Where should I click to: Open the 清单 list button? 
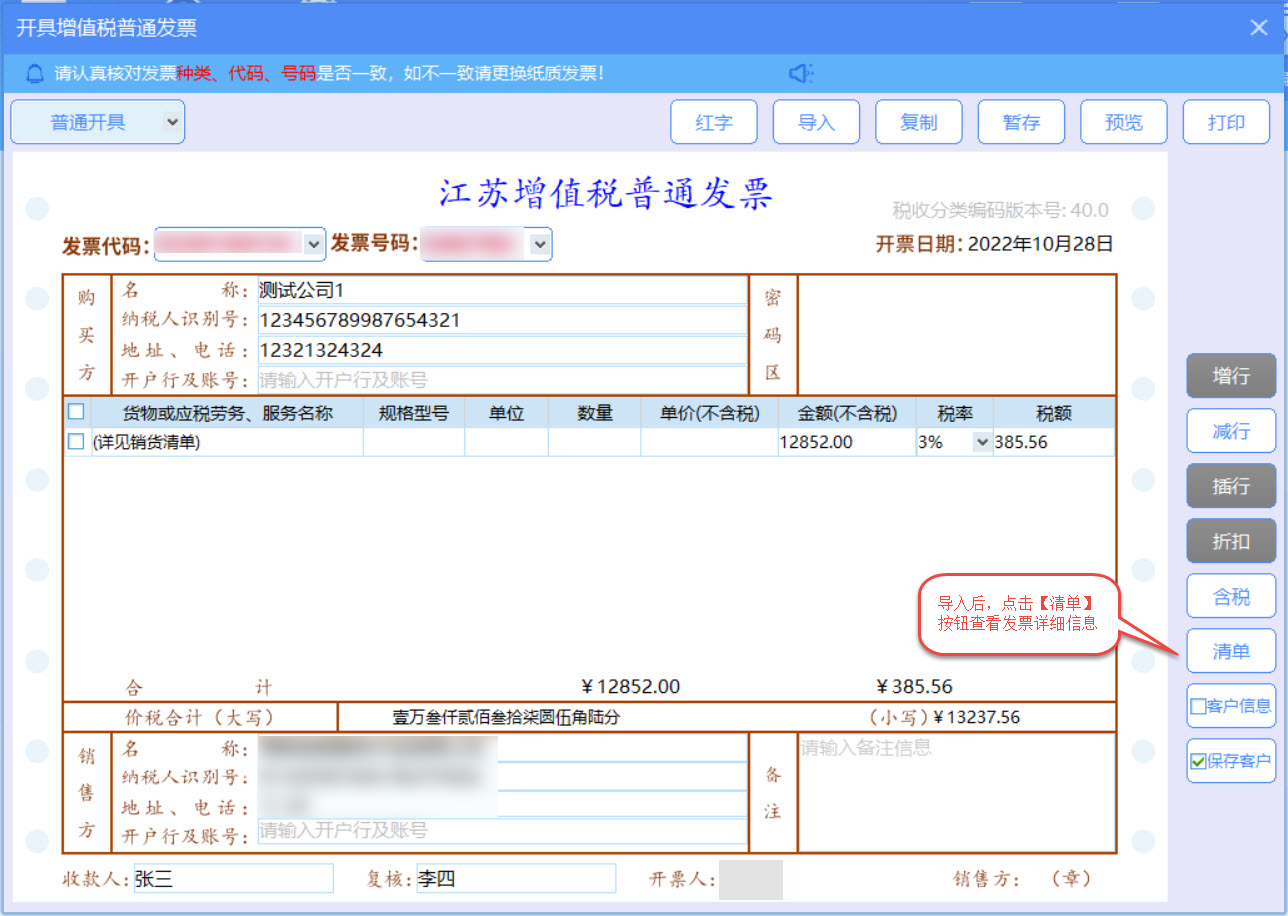pyautogui.click(x=1231, y=651)
